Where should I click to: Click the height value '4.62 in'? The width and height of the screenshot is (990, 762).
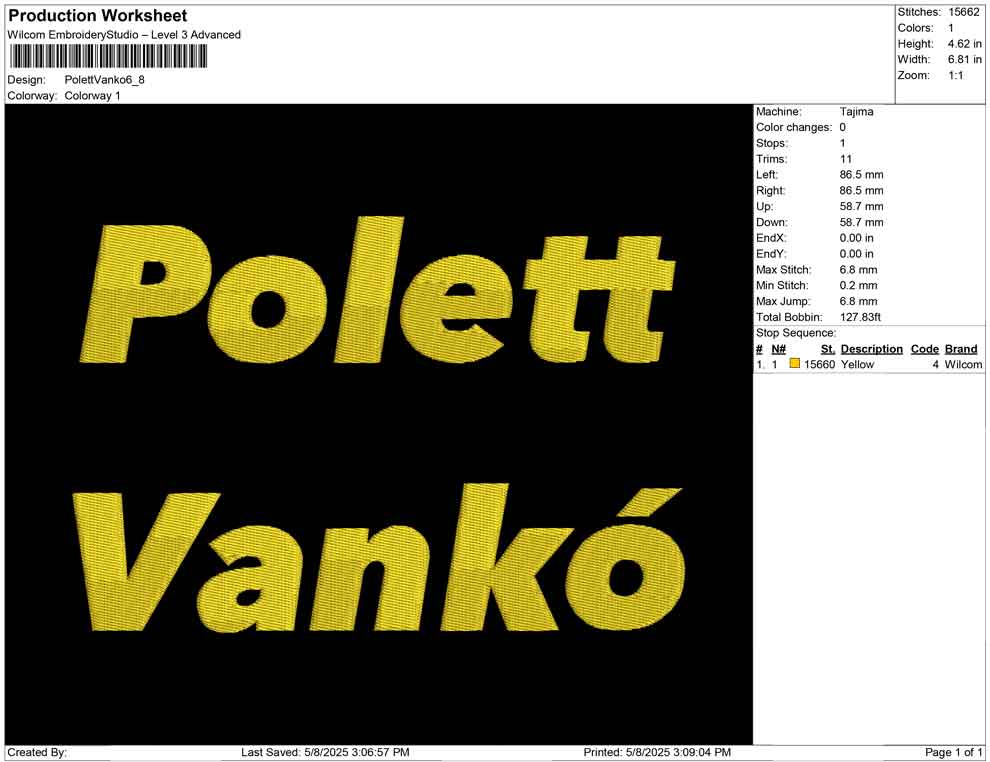(x=964, y=44)
